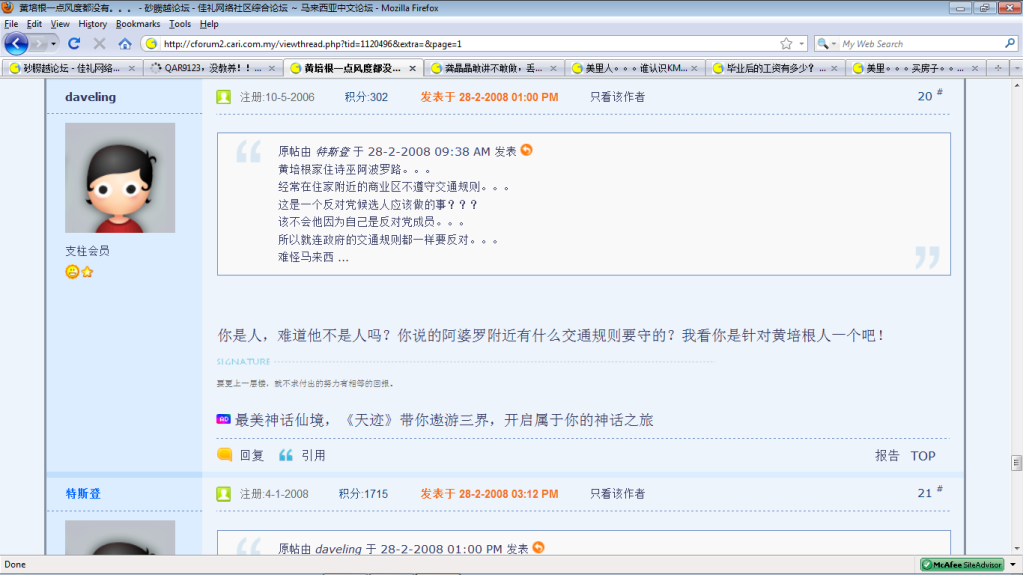
Task: Bookmark this page with the star icon
Action: 786,44
